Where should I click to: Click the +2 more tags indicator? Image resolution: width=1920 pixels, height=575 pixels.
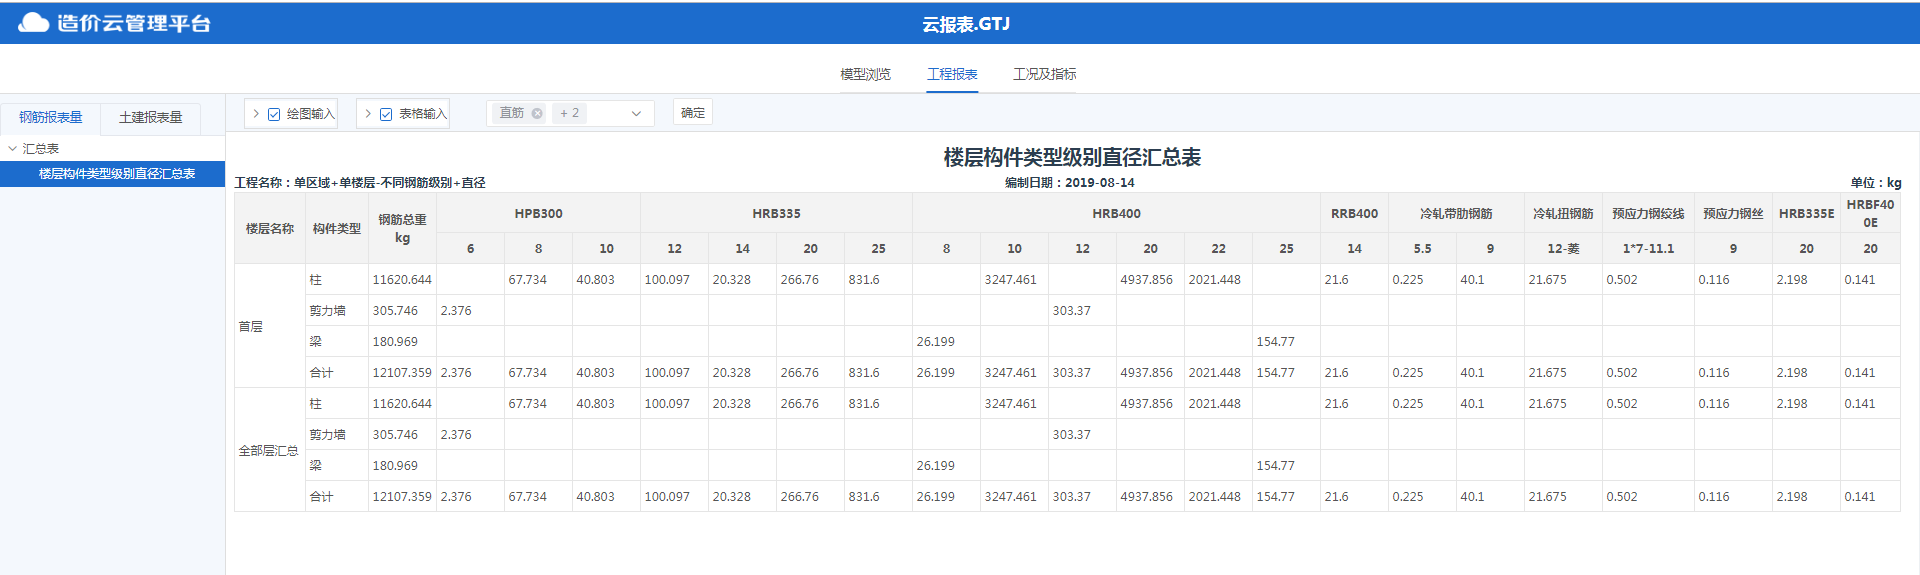[570, 113]
